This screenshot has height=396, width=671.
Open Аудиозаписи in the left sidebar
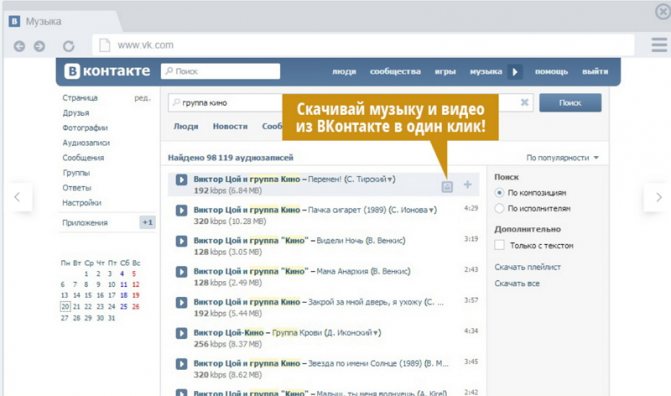86,143
